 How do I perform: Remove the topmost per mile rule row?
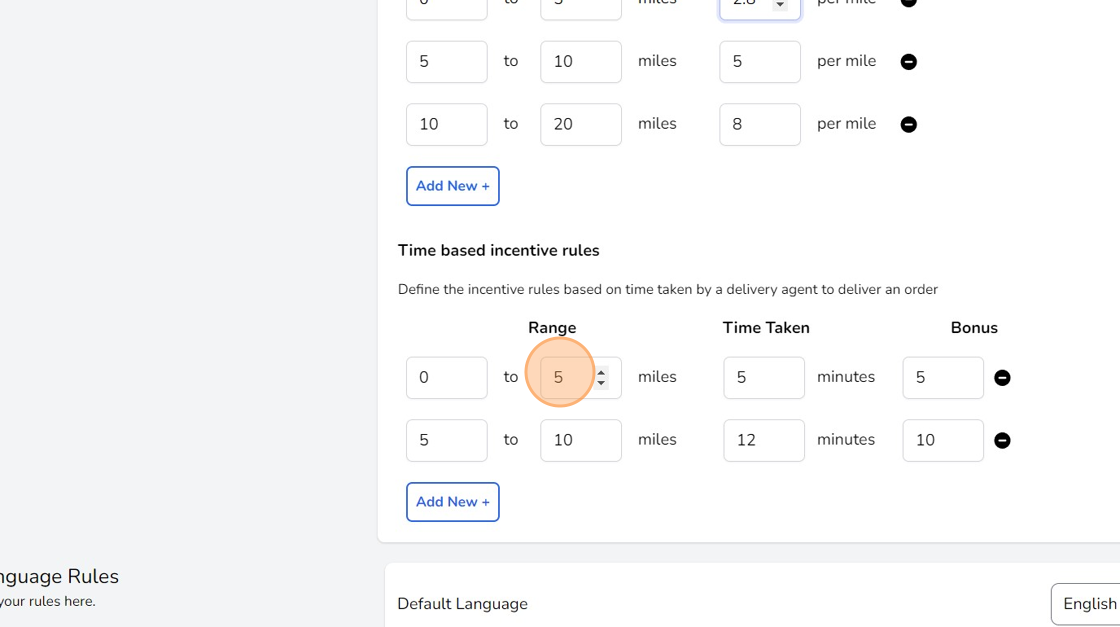(x=908, y=3)
